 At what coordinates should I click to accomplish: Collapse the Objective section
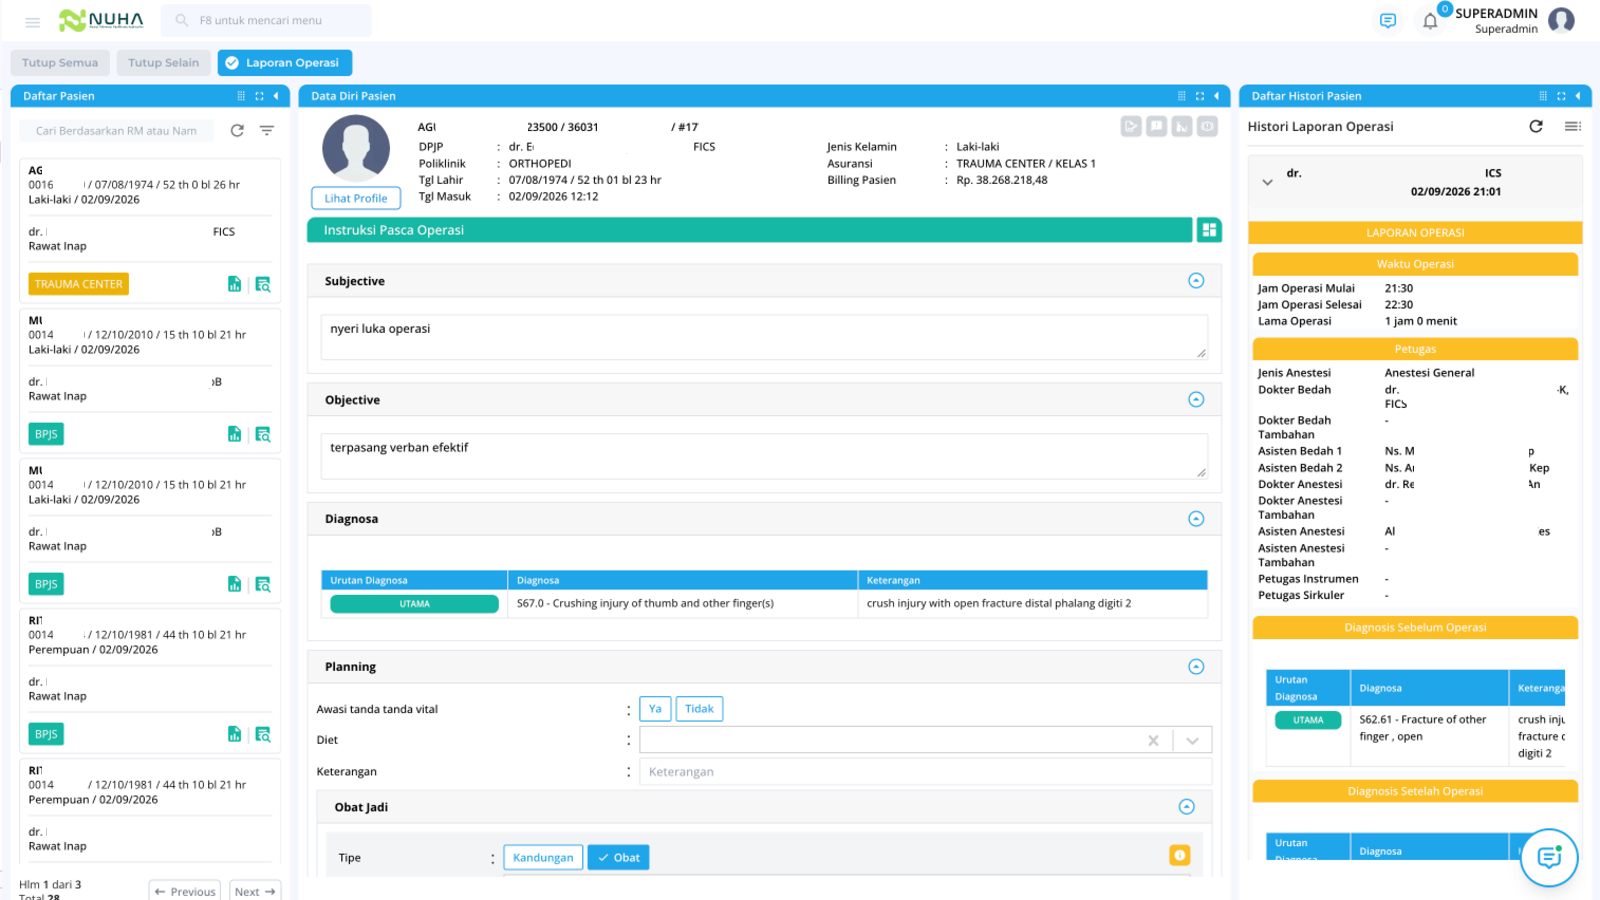pos(1196,399)
